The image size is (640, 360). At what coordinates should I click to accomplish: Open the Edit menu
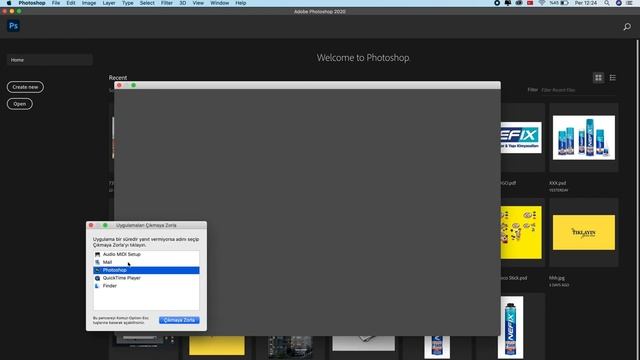click(71, 3)
